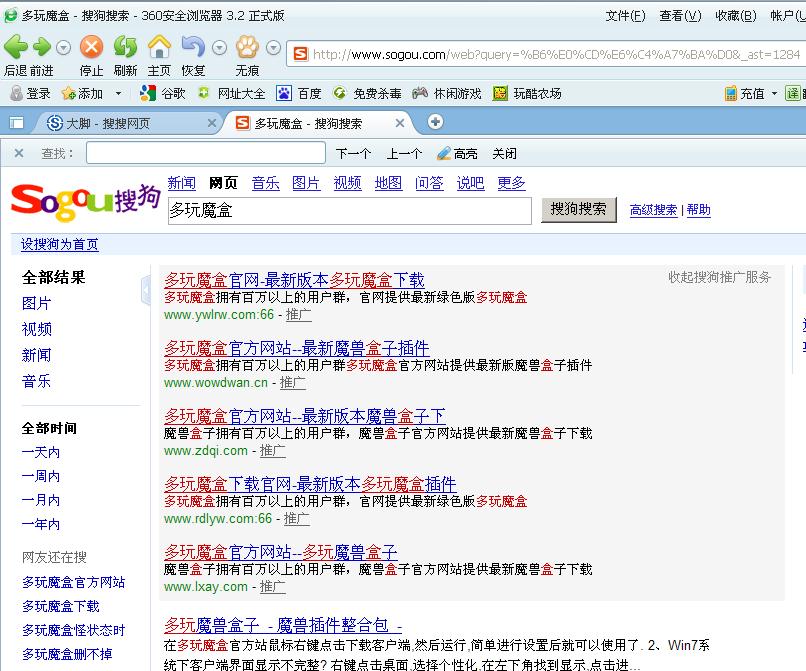Click related search 多玩魔盒官方网站

(74, 582)
